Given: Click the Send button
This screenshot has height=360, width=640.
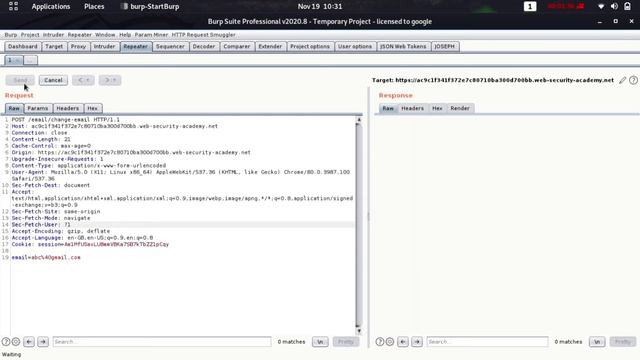Looking at the screenshot, I should pyautogui.click(x=20, y=80).
